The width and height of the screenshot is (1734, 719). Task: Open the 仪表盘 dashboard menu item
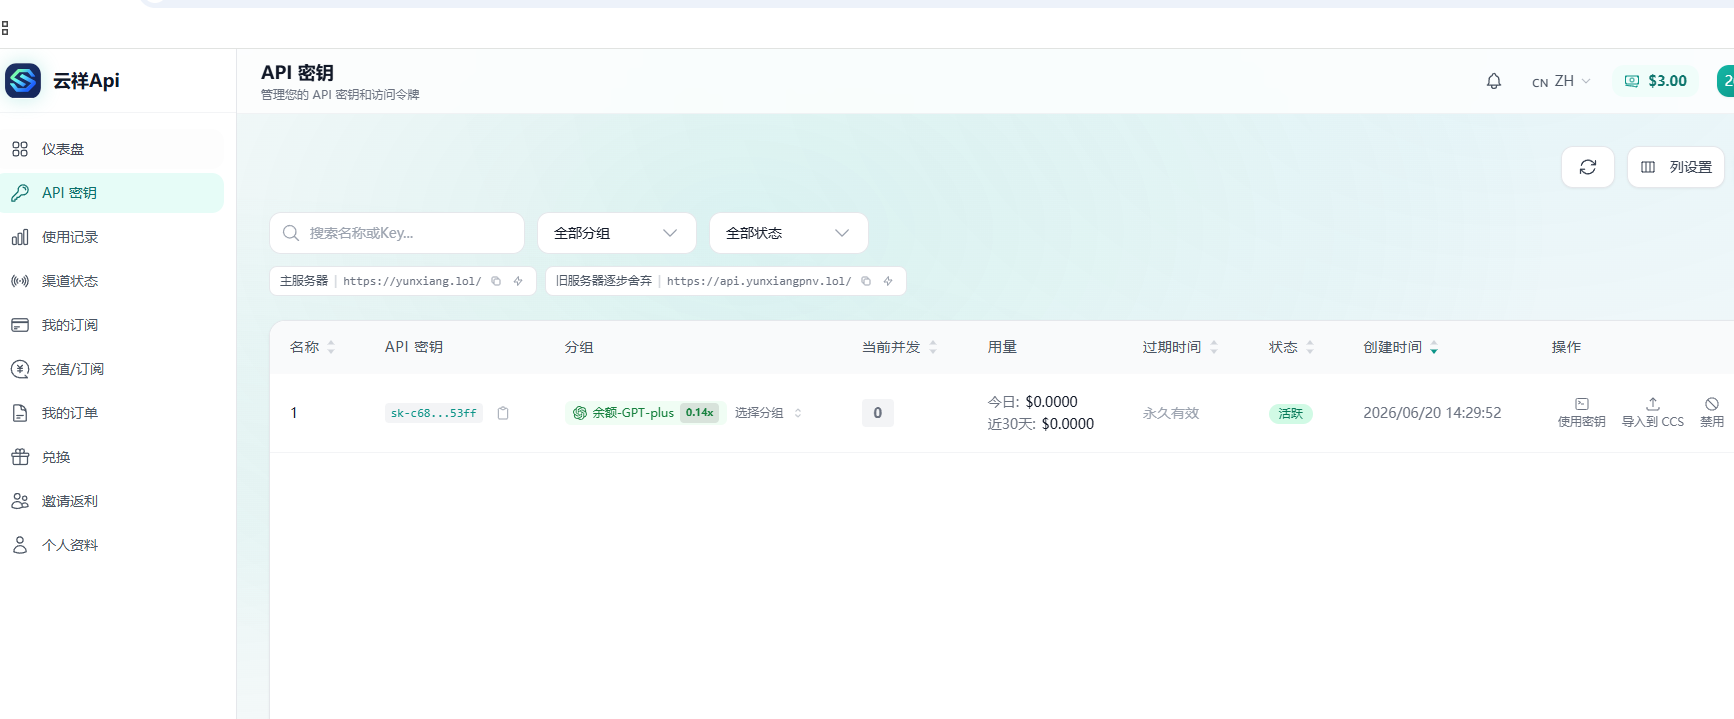coord(112,149)
